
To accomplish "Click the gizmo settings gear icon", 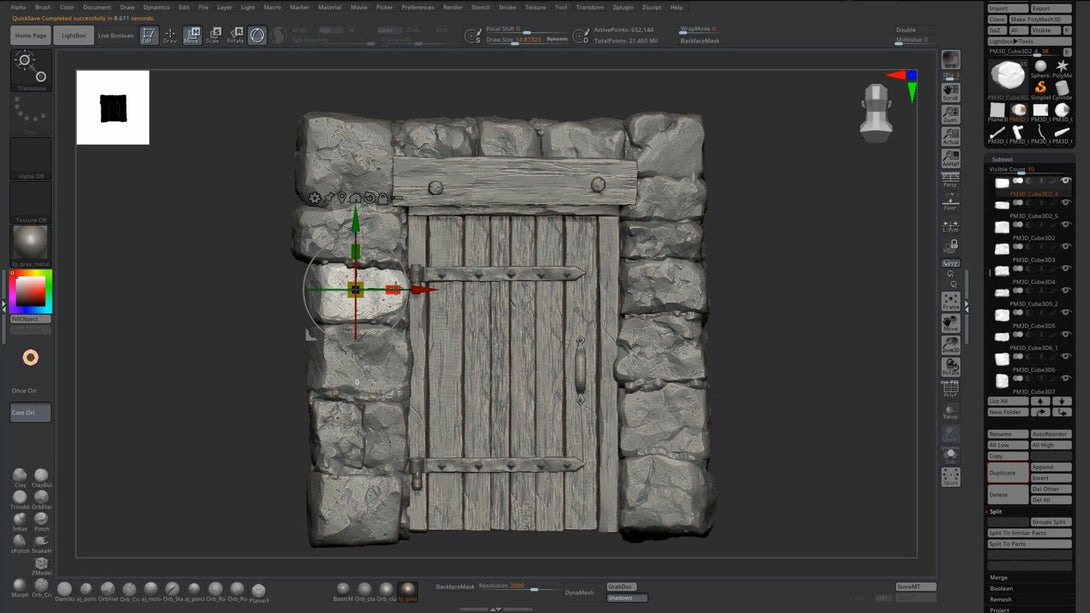I will 315,198.
